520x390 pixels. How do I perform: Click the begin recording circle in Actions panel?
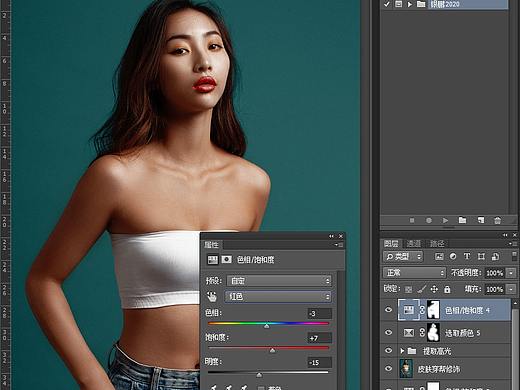pos(429,220)
